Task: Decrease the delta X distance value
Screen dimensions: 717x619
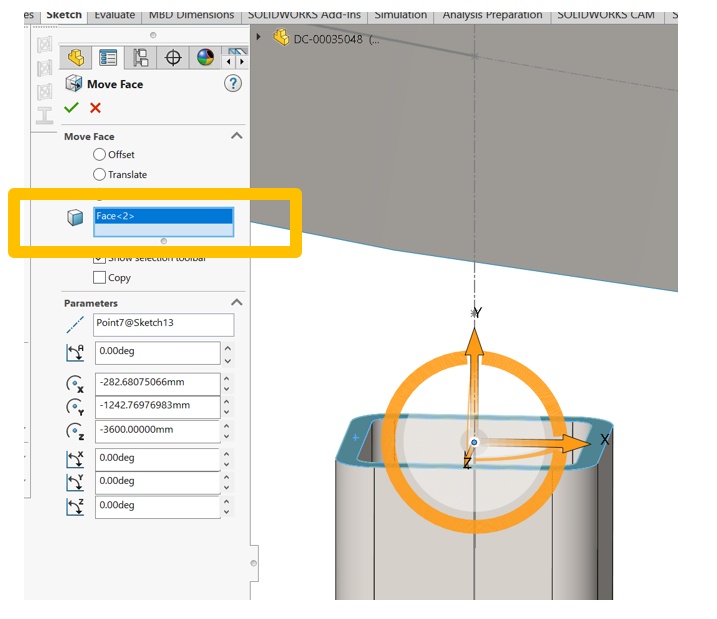Action: [x=227, y=390]
